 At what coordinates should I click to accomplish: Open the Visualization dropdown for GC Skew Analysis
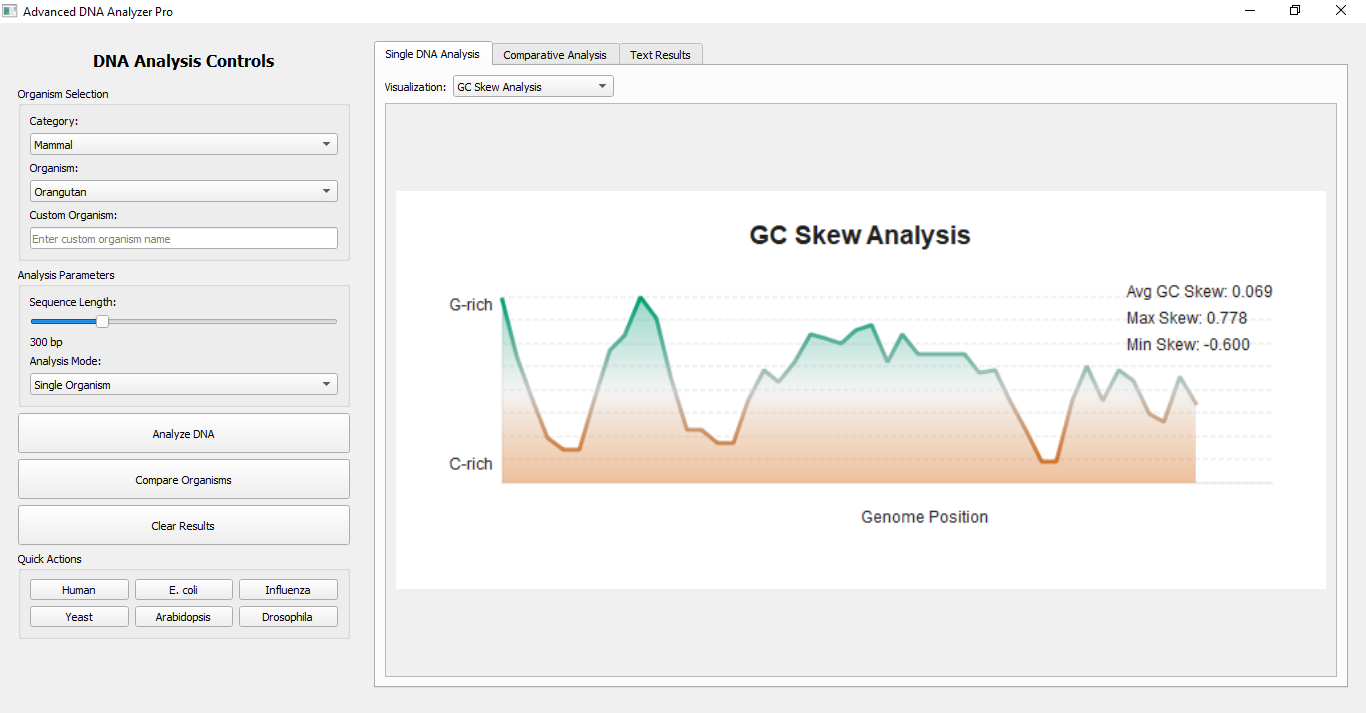point(532,87)
